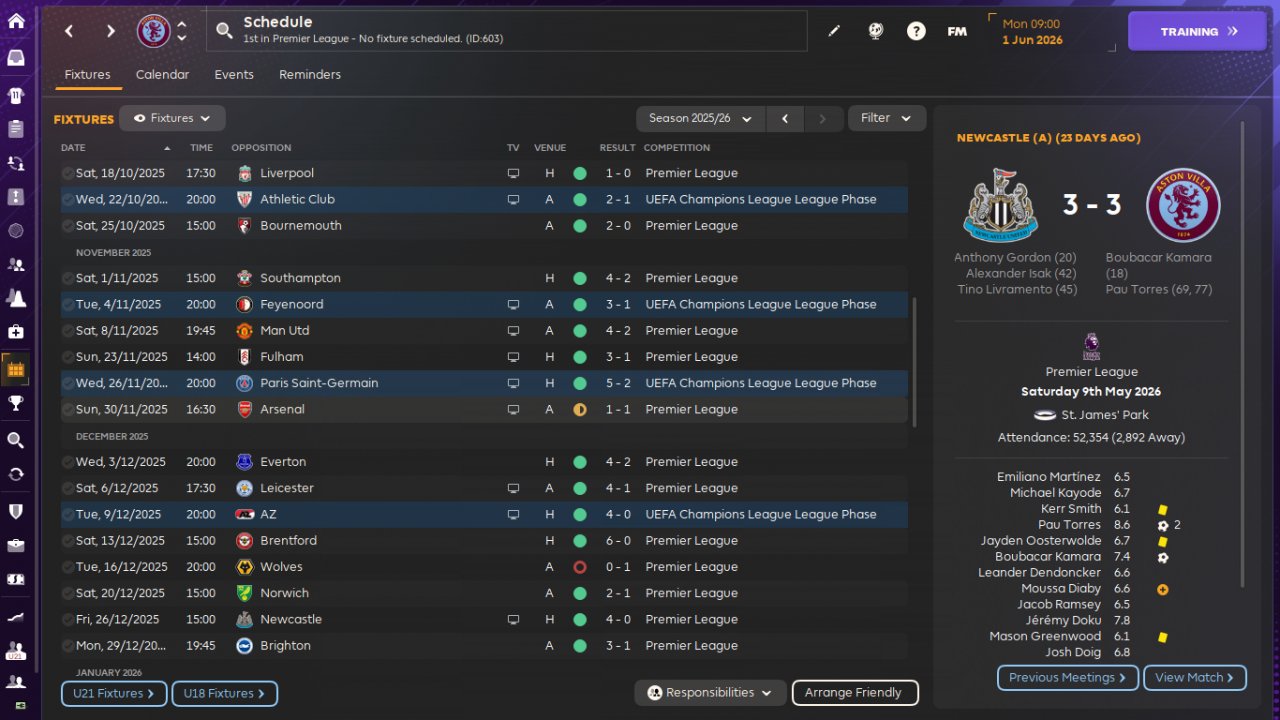Toggle the check circle for Brighton fixture
The height and width of the screenshot is (720, 1280).
point(67,646)
